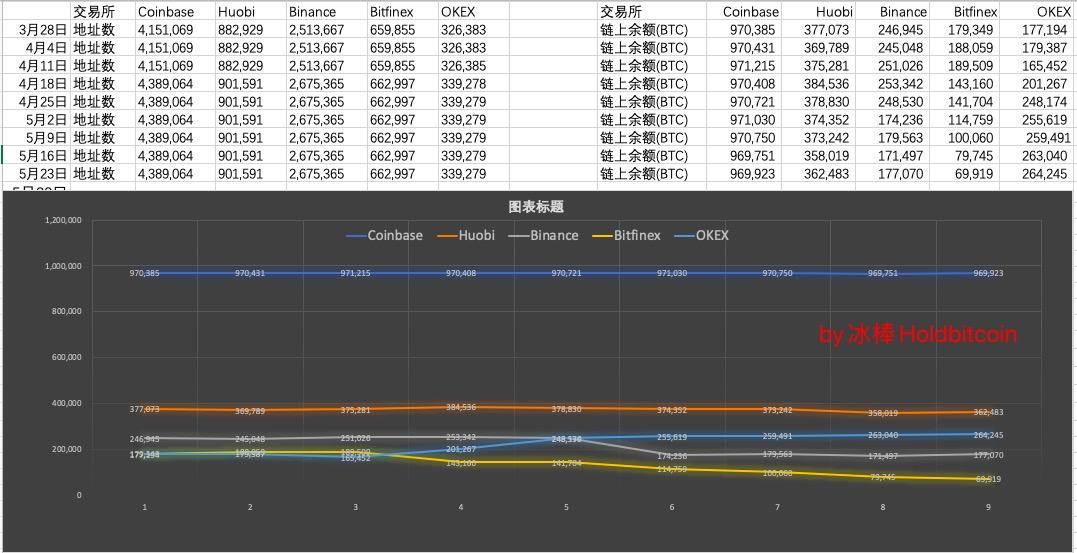This screenshot has width=1077, height=553.
Task: Select Coinbase balance table cell 969,751
Action: point(744,155)
